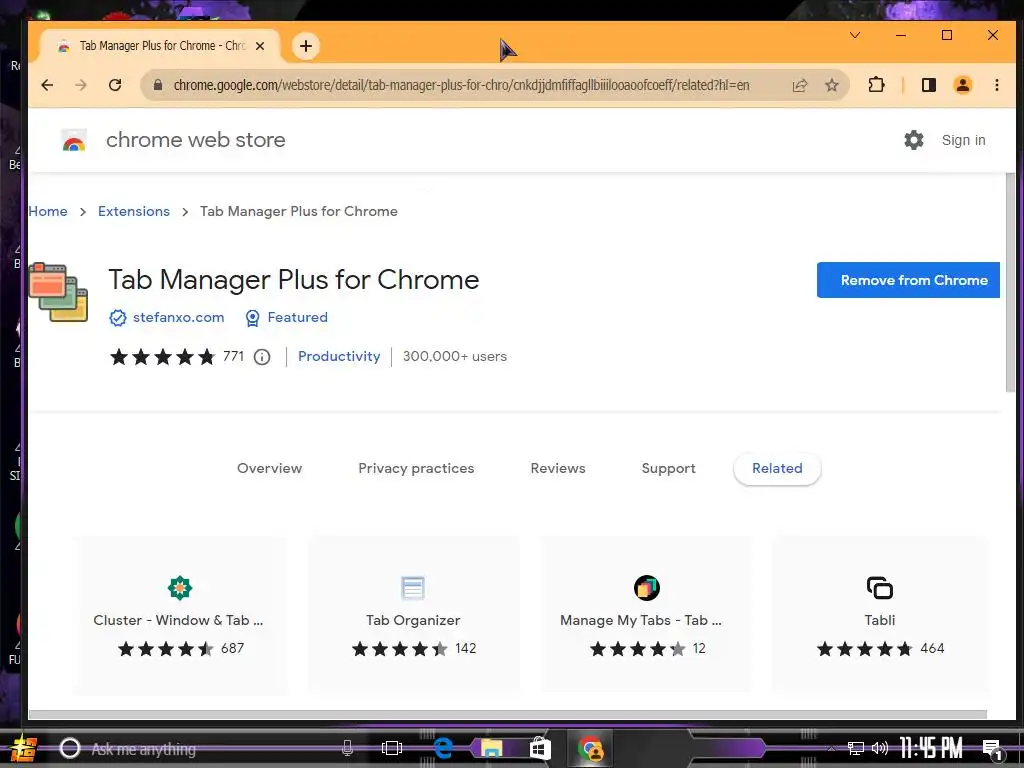Click Remove from Chrome button
The image size is (1024, 768).
908,280
